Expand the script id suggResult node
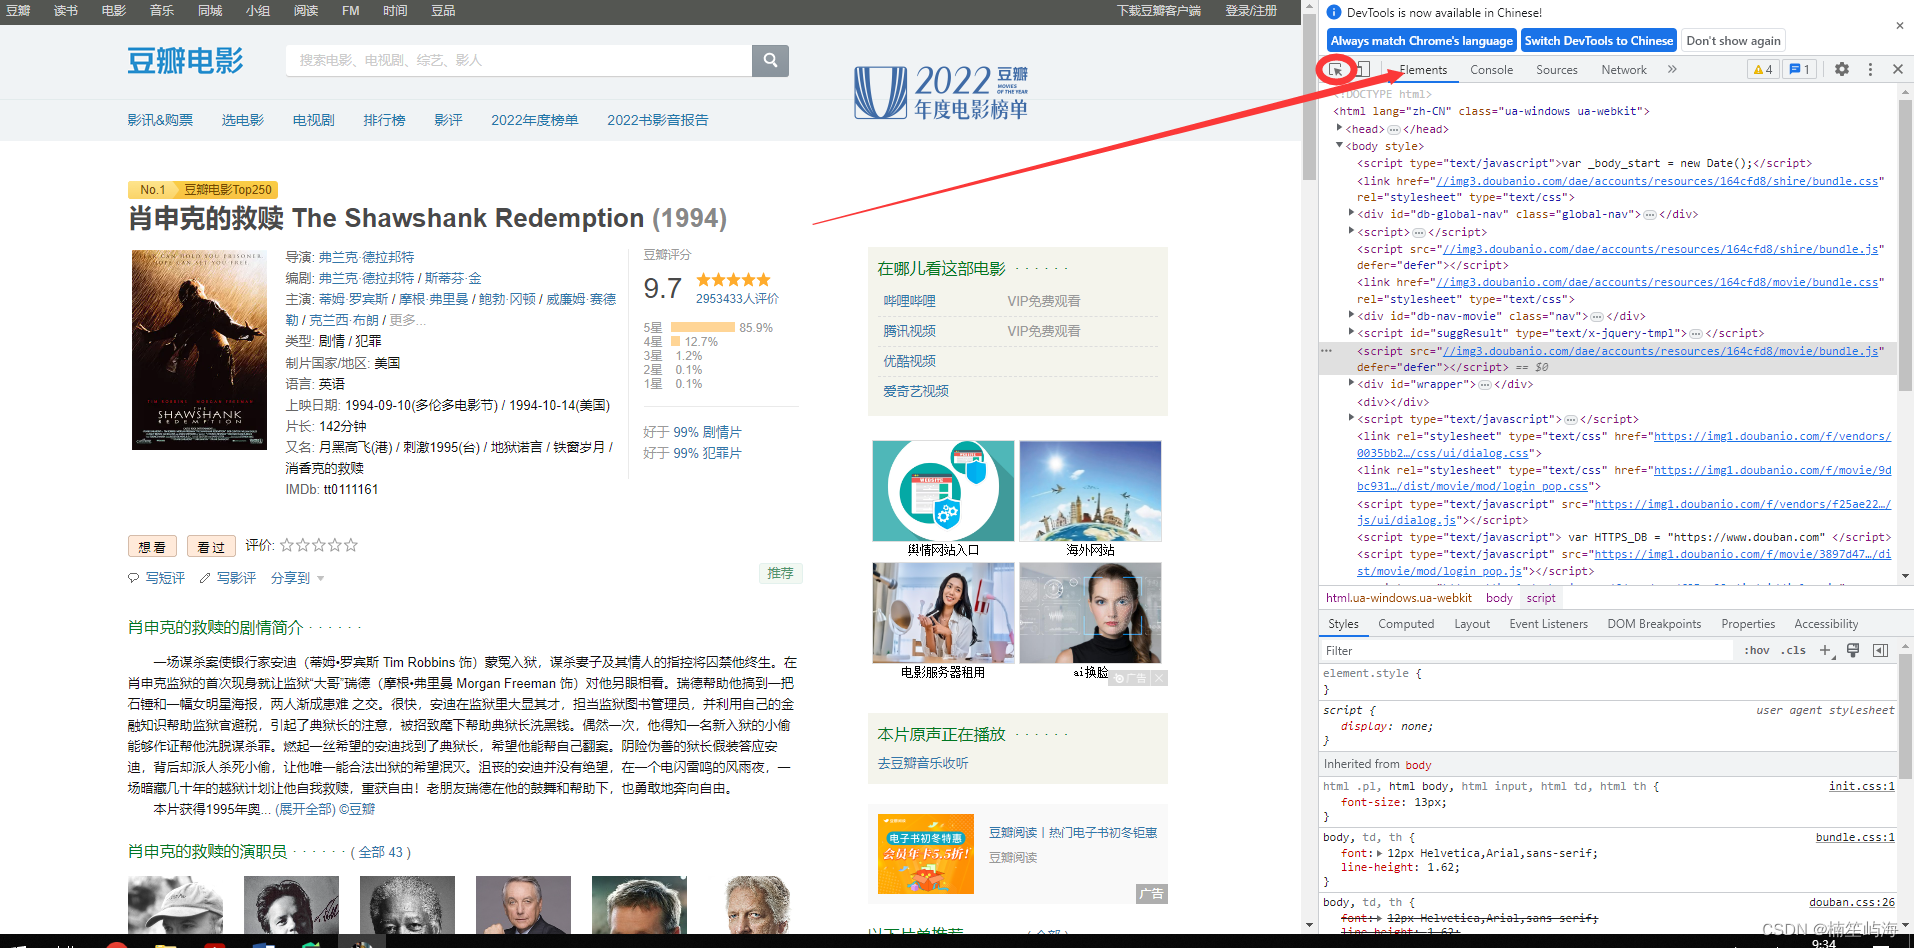 tap(1351, 332)
